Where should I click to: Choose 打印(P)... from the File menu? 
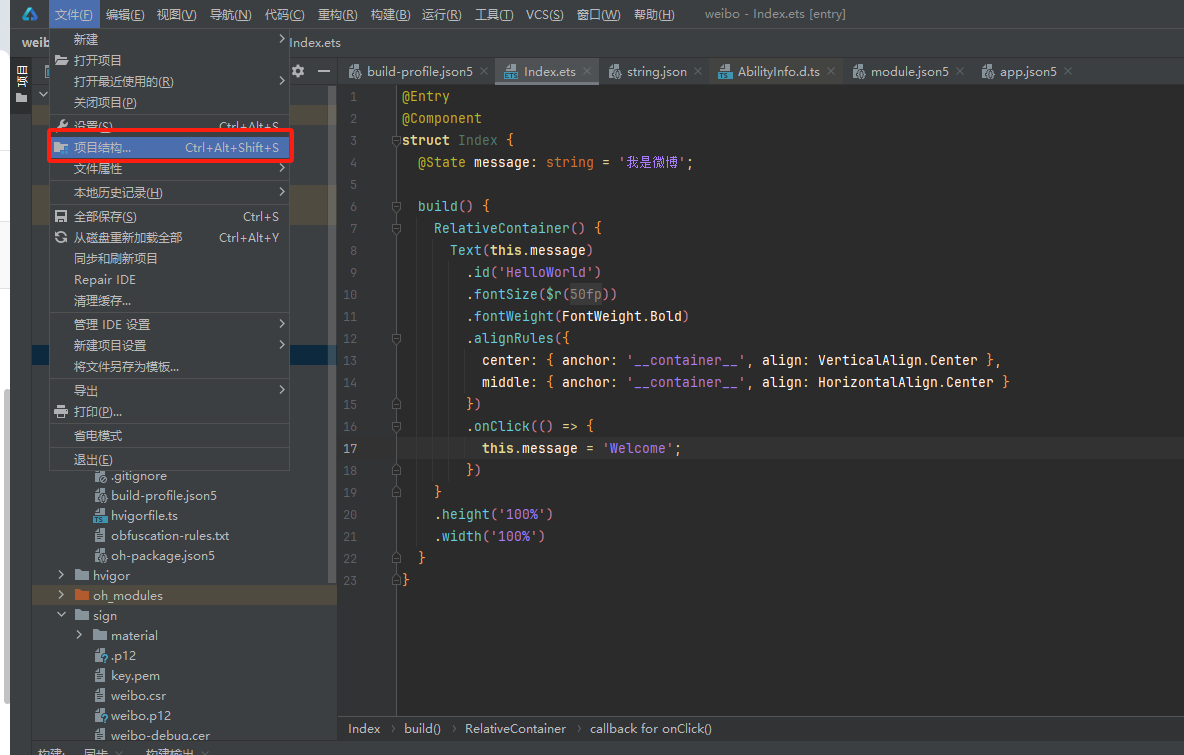click(170, 411)
